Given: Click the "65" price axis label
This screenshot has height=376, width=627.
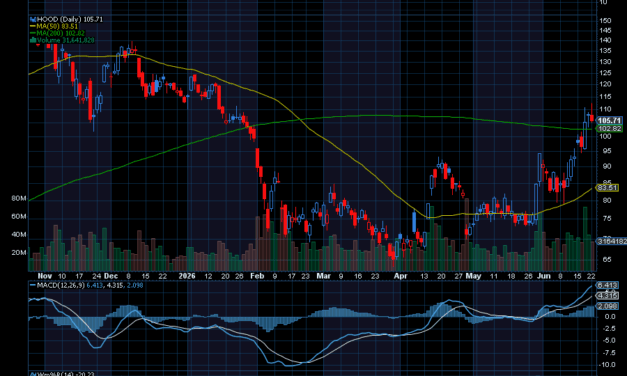Looking at the screenshot, I should (x=607, y=260).
